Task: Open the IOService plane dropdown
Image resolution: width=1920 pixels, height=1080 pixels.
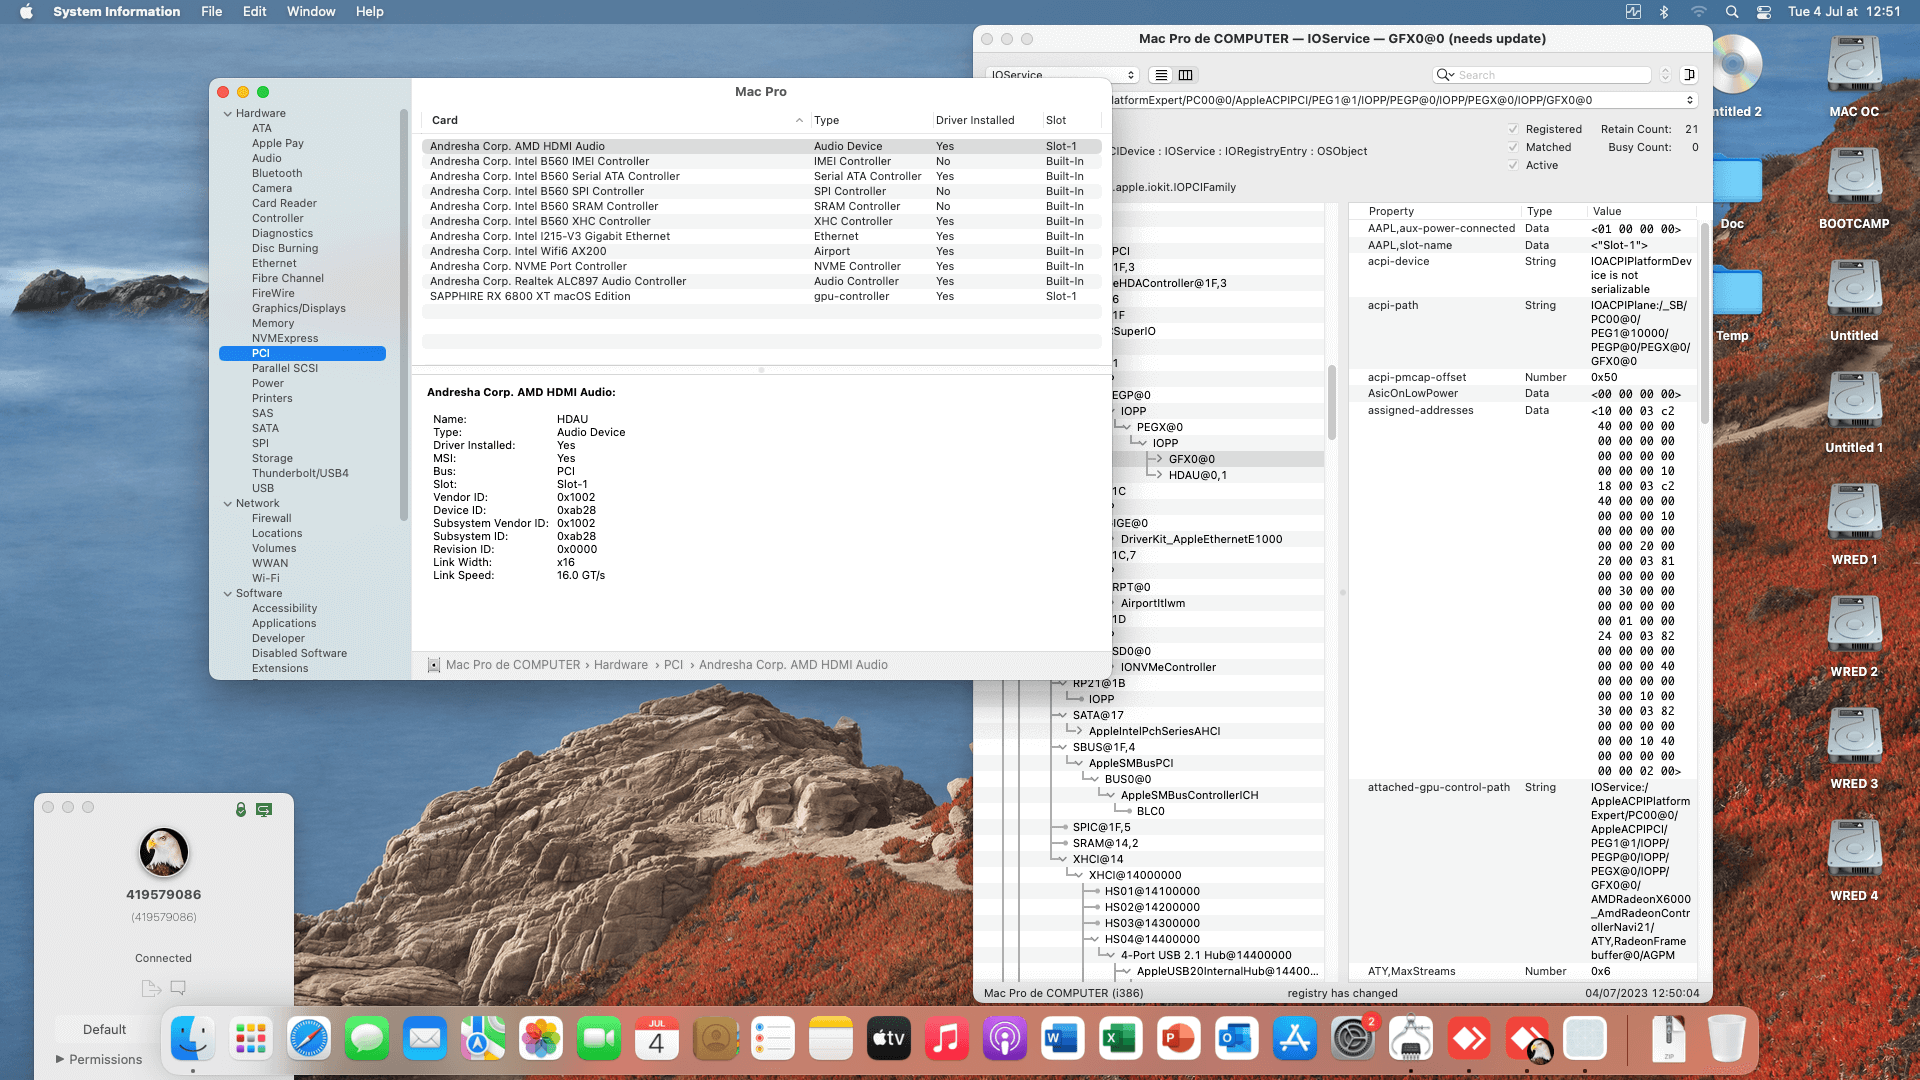Action: point(1062,75)
